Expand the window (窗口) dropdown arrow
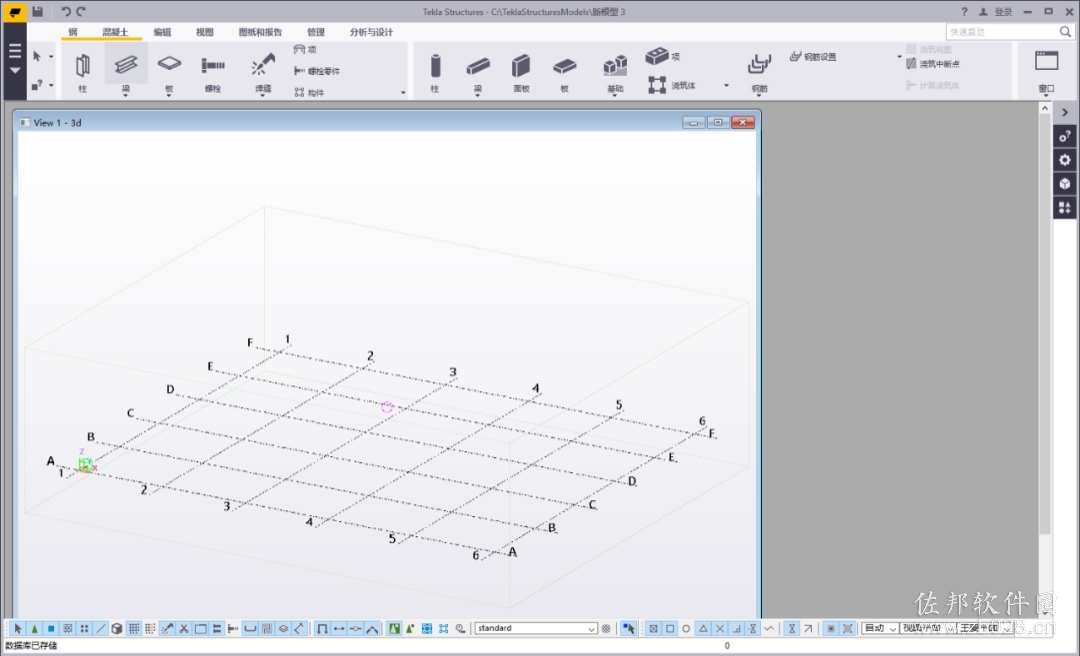Image resolution: width=1080 pixels, height=656 pixels. point(1046,95)
